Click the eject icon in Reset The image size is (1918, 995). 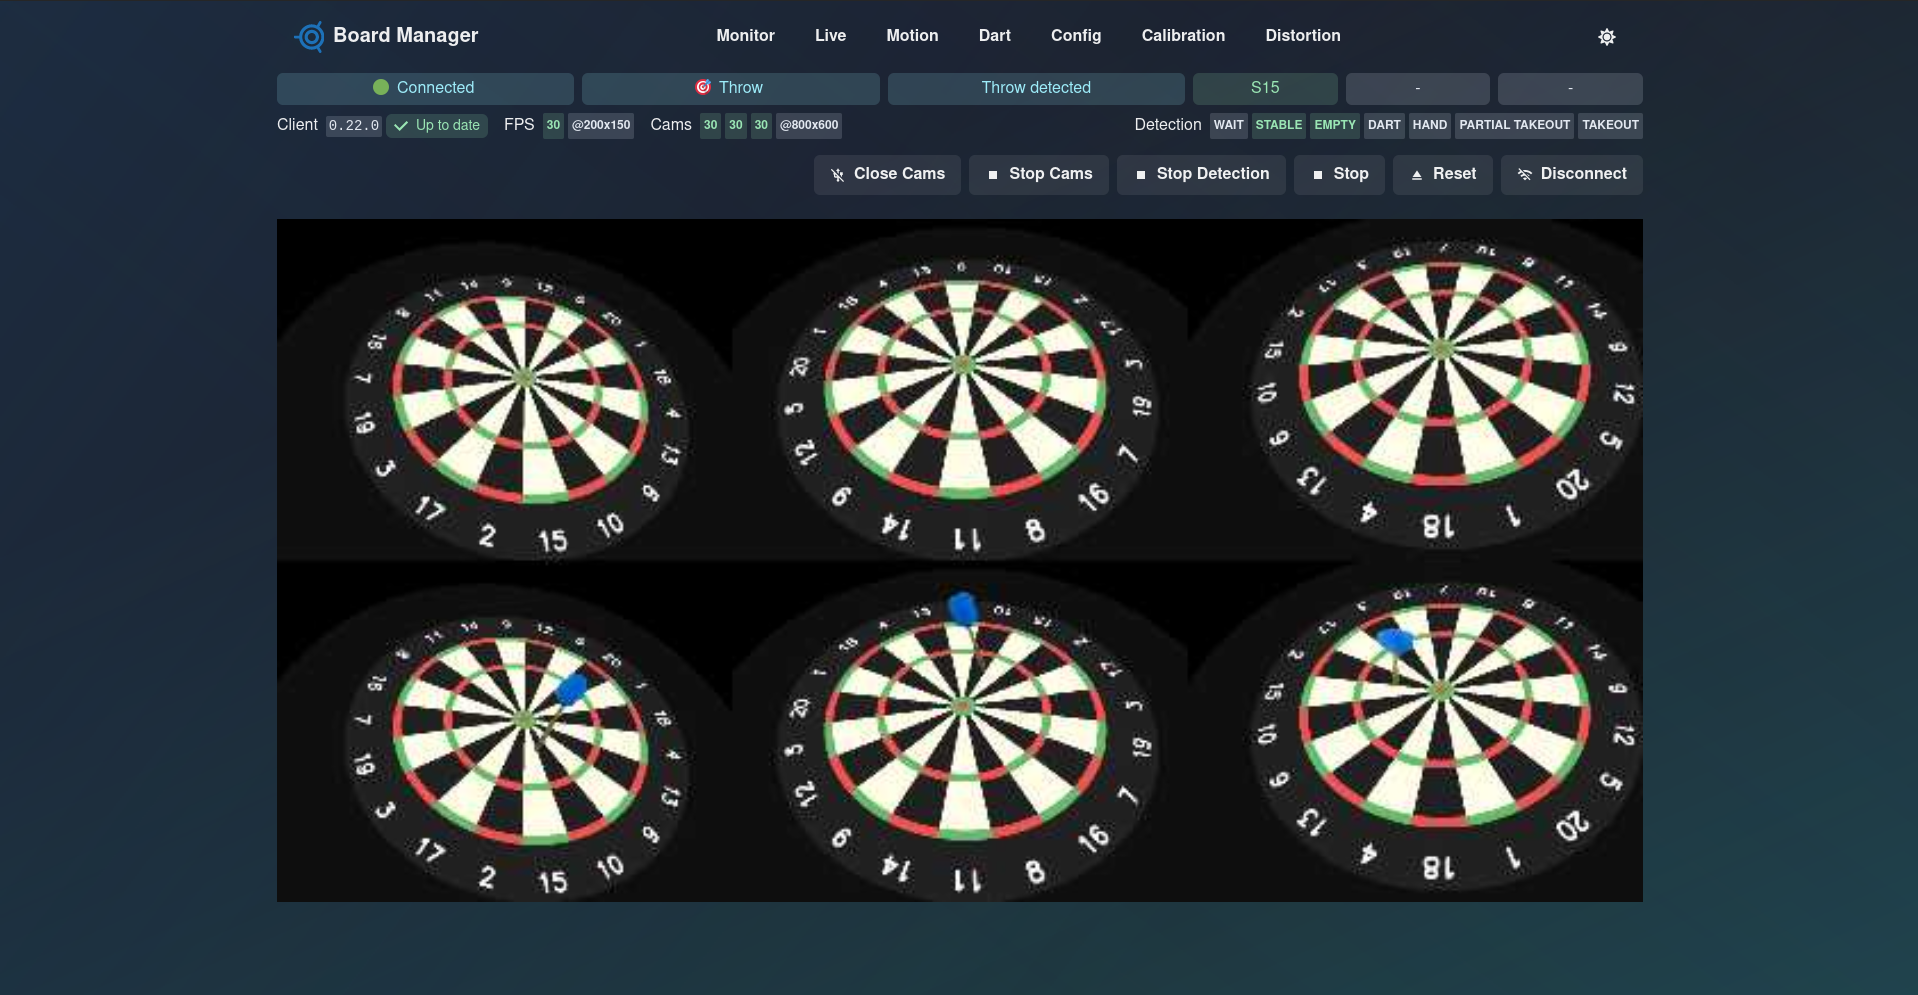[x=1416, y=175]
